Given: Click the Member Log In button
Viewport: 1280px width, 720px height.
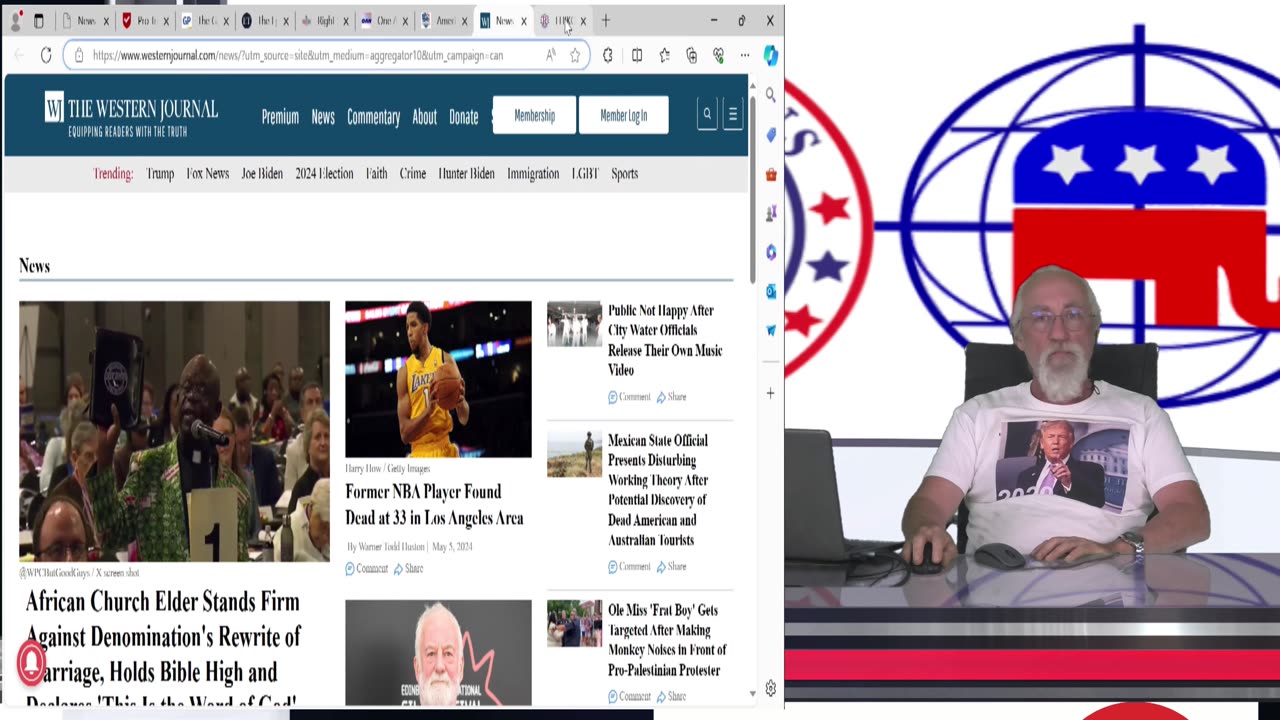Looking at the screenshot, I should click(623, 115).
